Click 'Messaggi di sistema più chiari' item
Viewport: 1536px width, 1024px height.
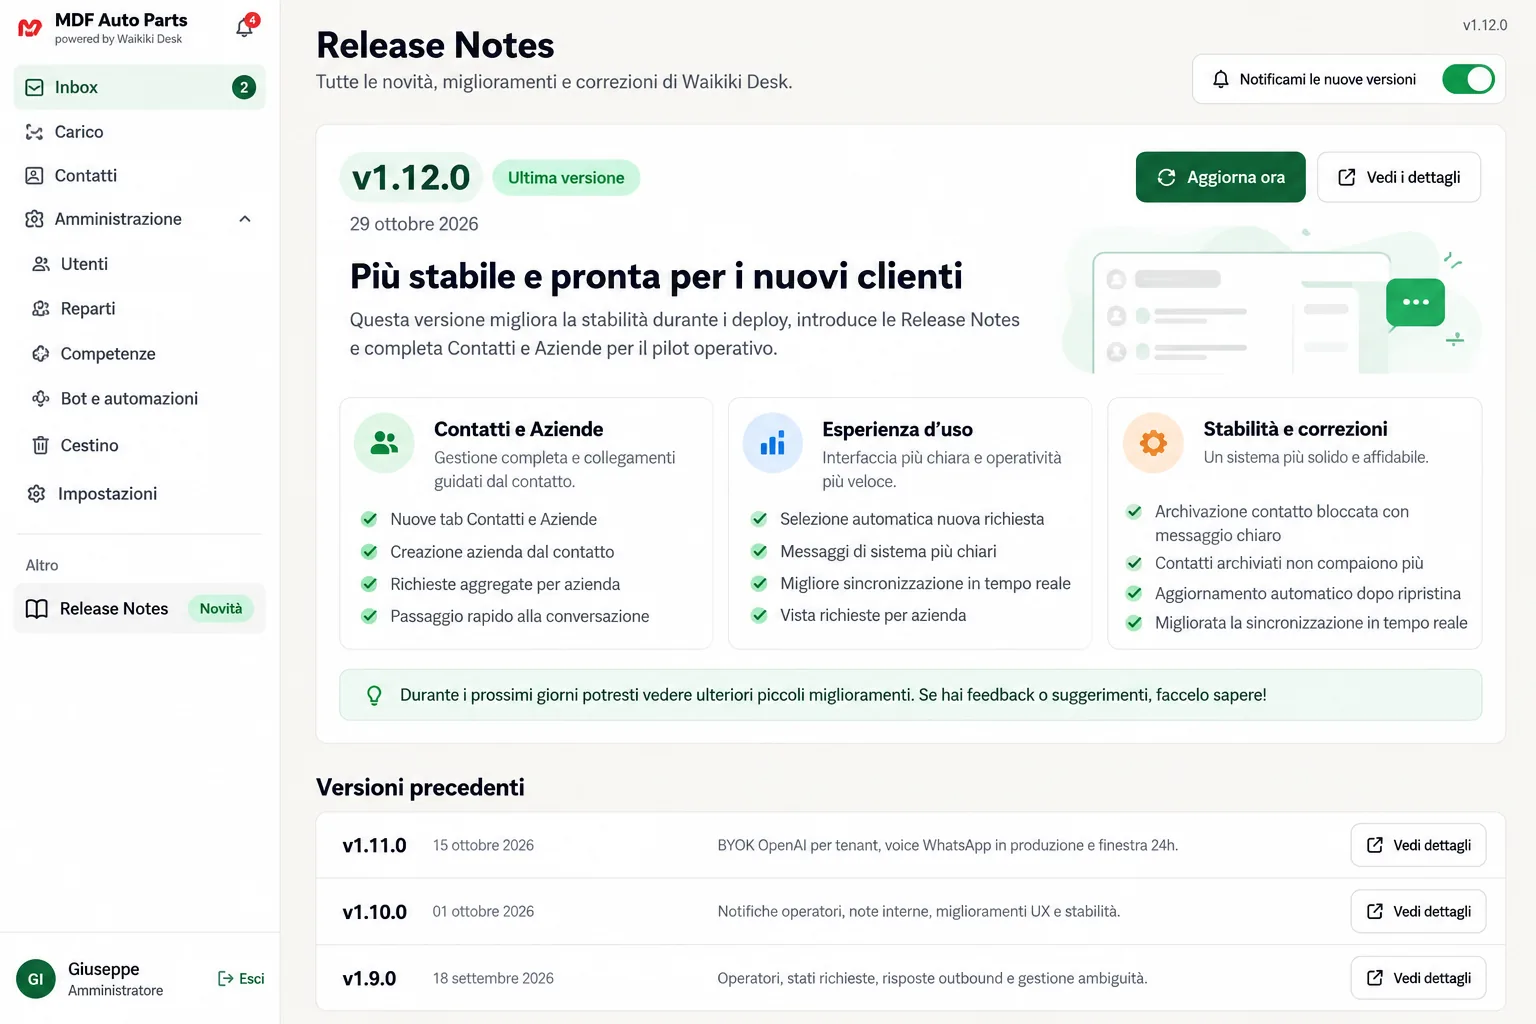[888, 552]
